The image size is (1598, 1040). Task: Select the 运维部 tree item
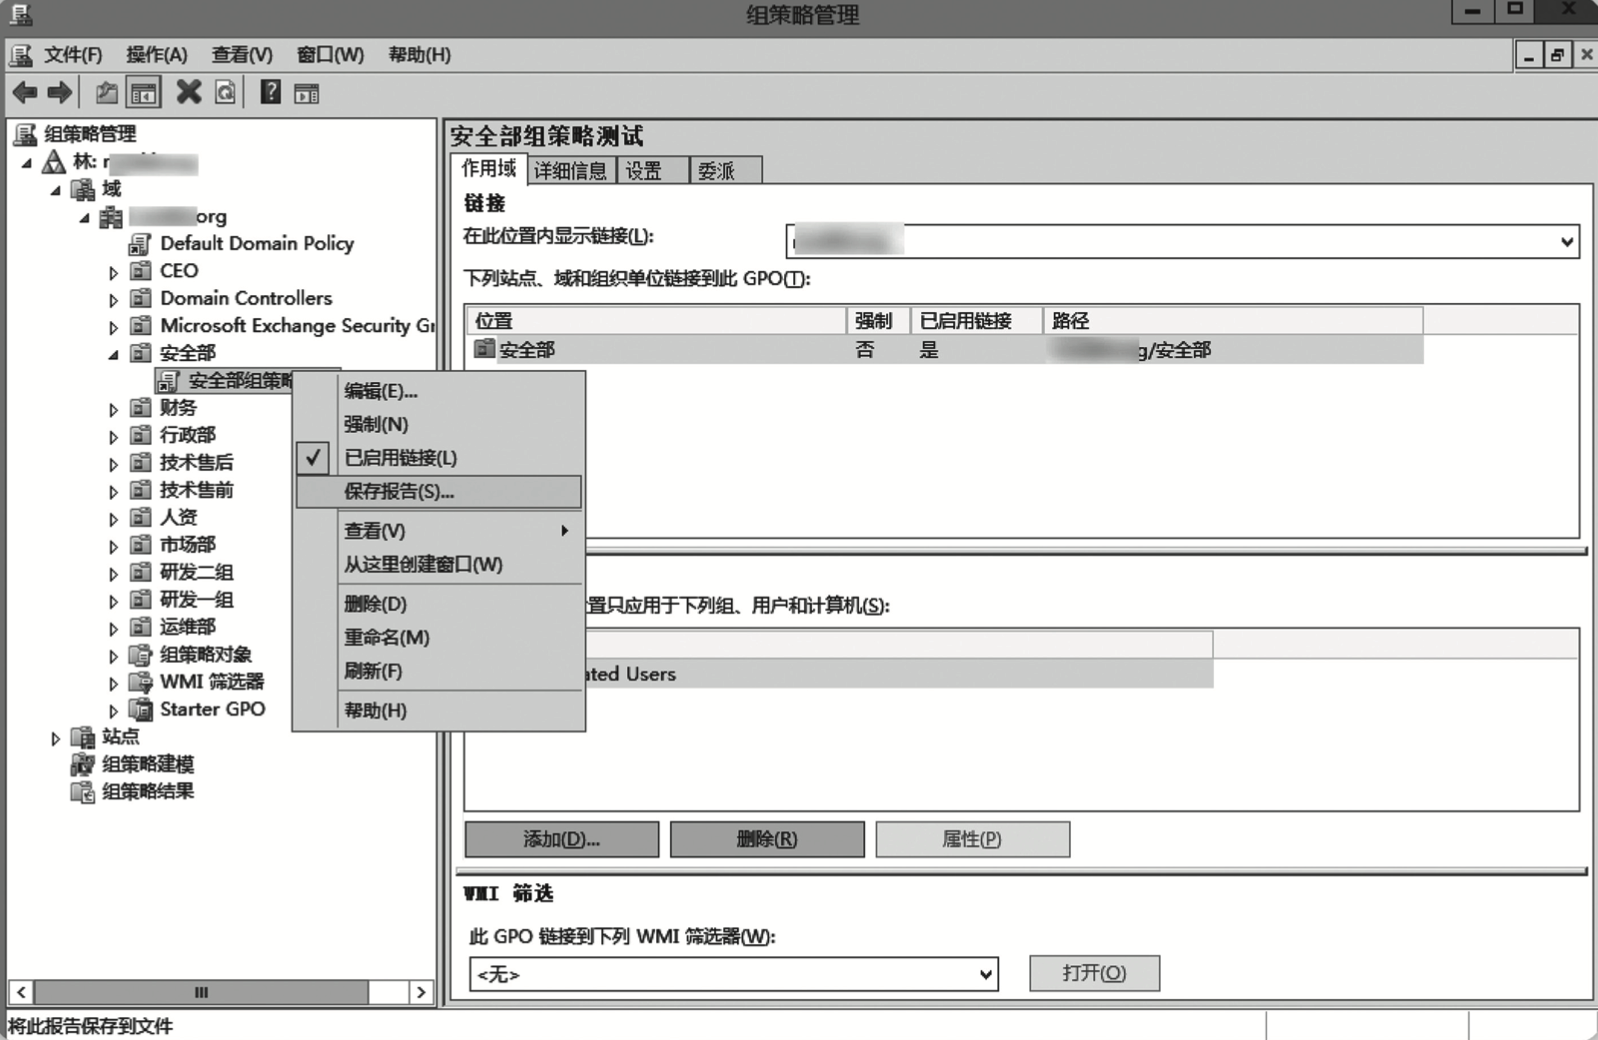pos(188,627)
